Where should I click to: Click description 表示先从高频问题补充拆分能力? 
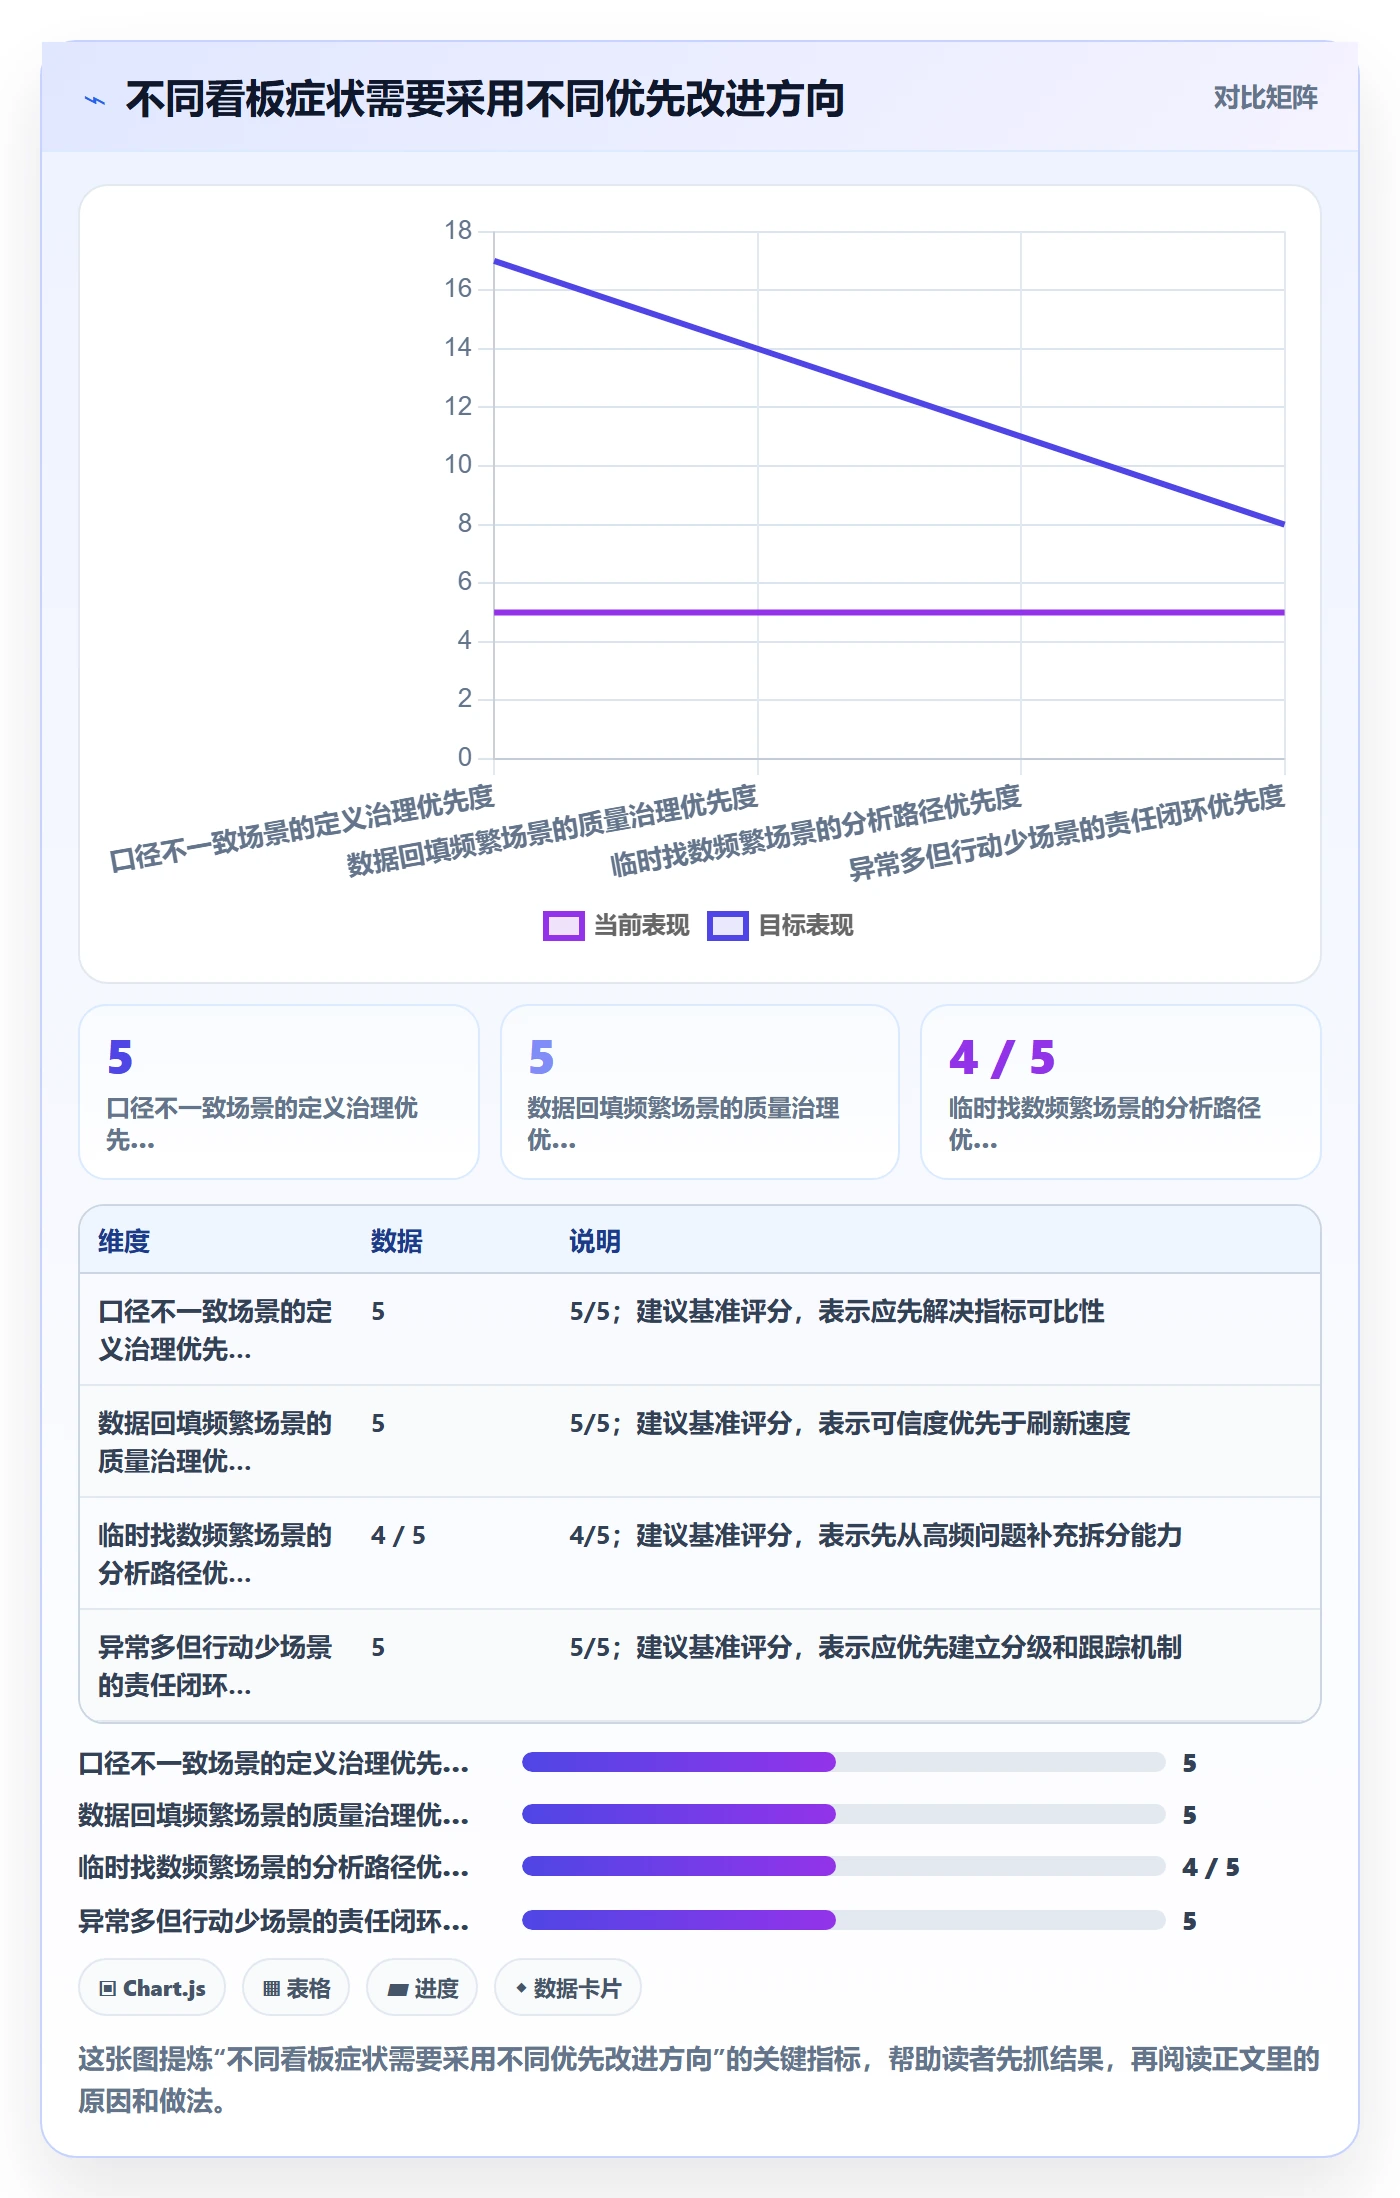coord(1000,1535)
